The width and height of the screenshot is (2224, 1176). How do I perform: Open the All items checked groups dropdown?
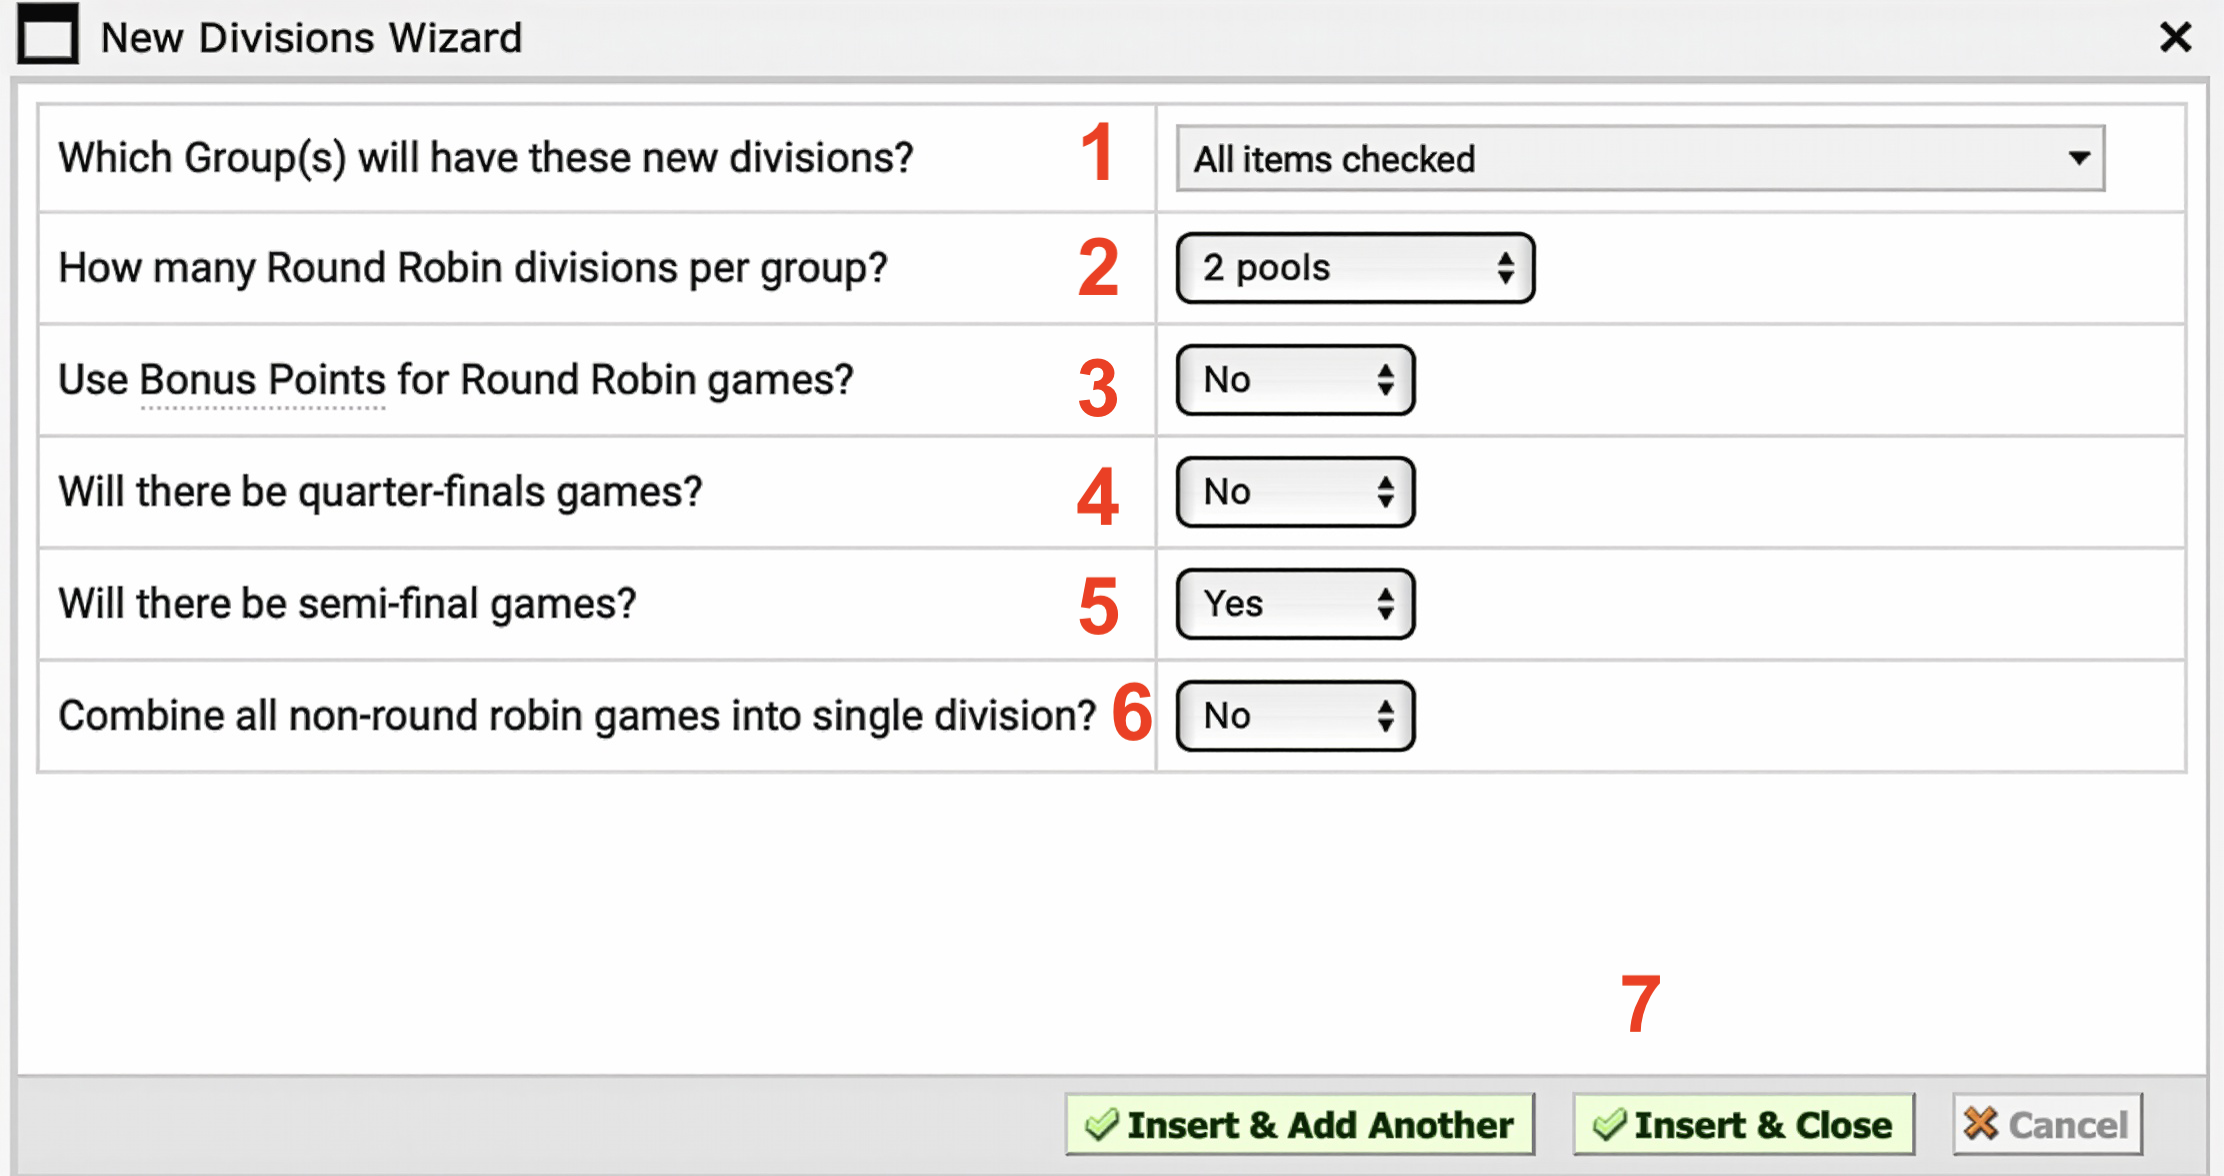[1640, 158]
